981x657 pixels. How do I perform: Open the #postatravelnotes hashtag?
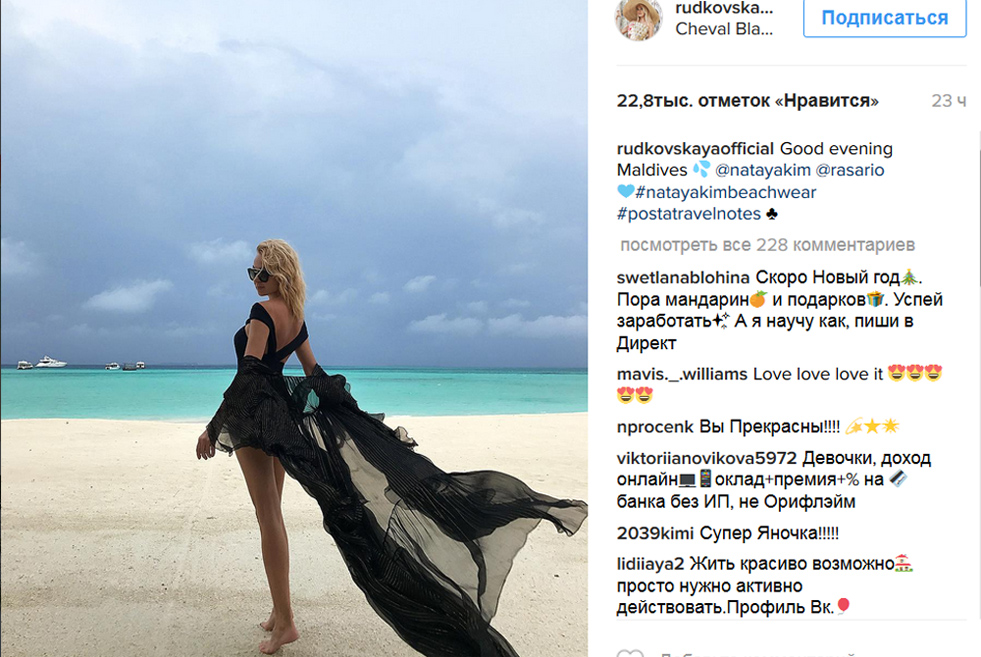(689, 214)
